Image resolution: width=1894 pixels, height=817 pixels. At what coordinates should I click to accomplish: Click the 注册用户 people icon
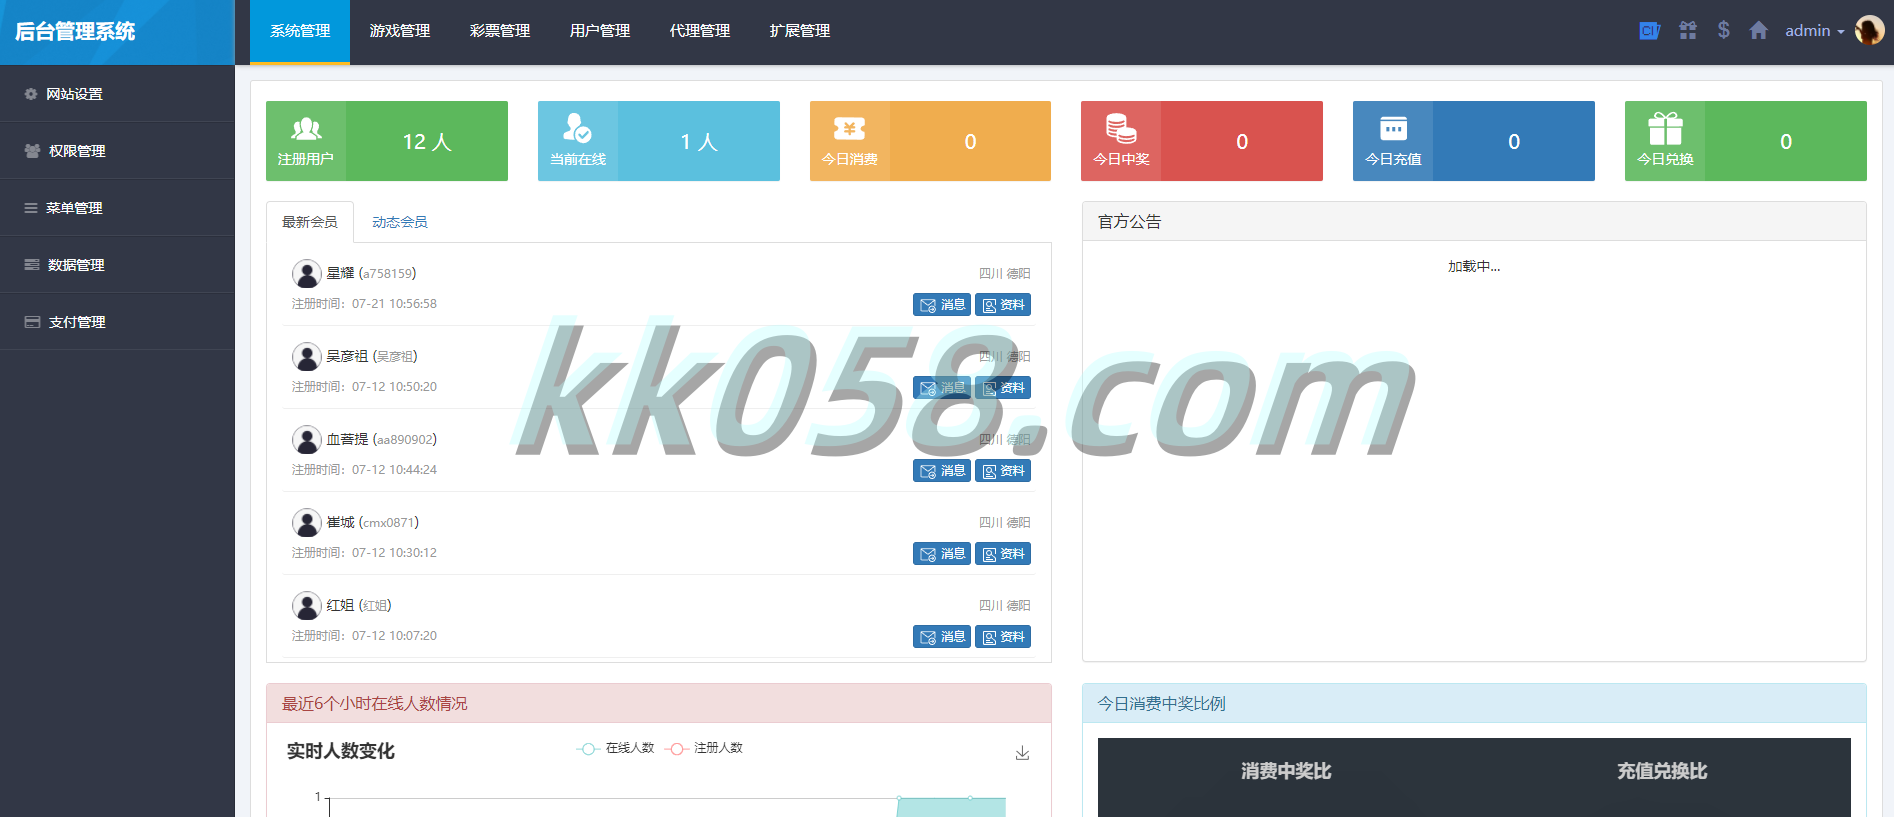[306, 129]
